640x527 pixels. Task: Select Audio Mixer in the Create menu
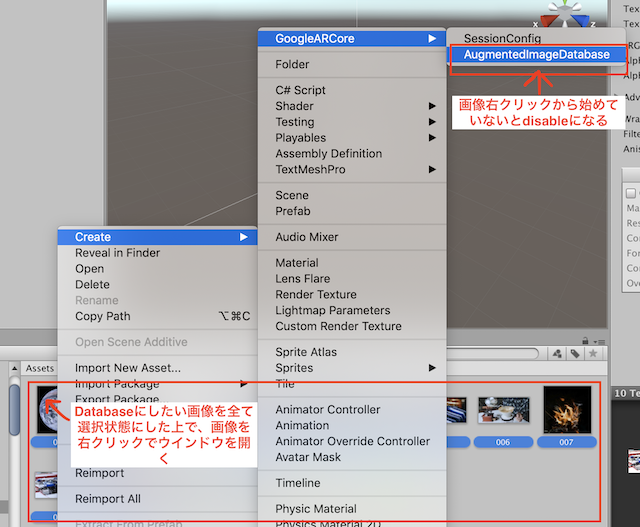(x=352, y=237)
